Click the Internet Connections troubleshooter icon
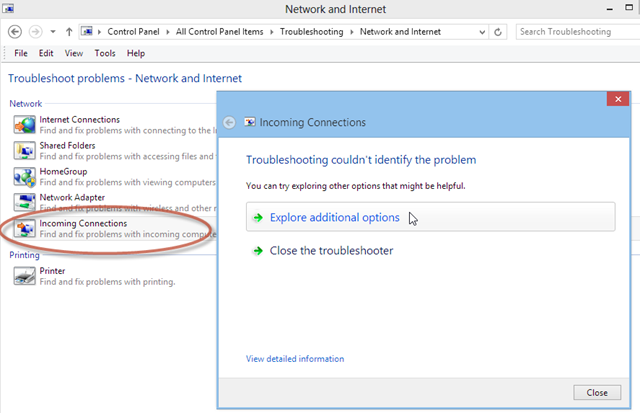 [24, 125]
